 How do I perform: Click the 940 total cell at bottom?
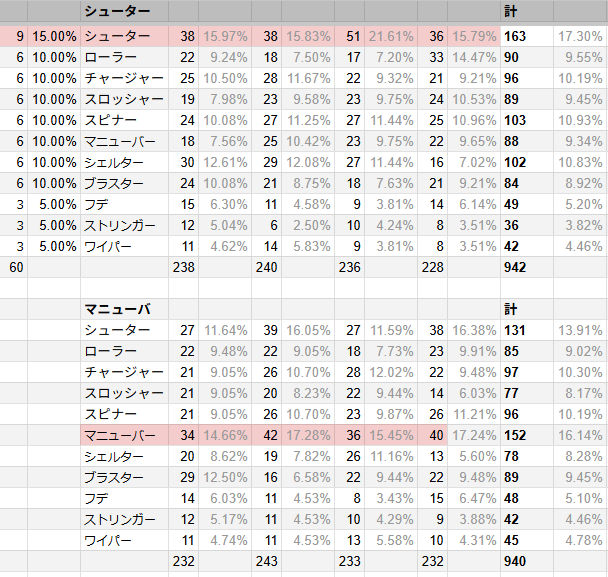(x=527, y=561)
